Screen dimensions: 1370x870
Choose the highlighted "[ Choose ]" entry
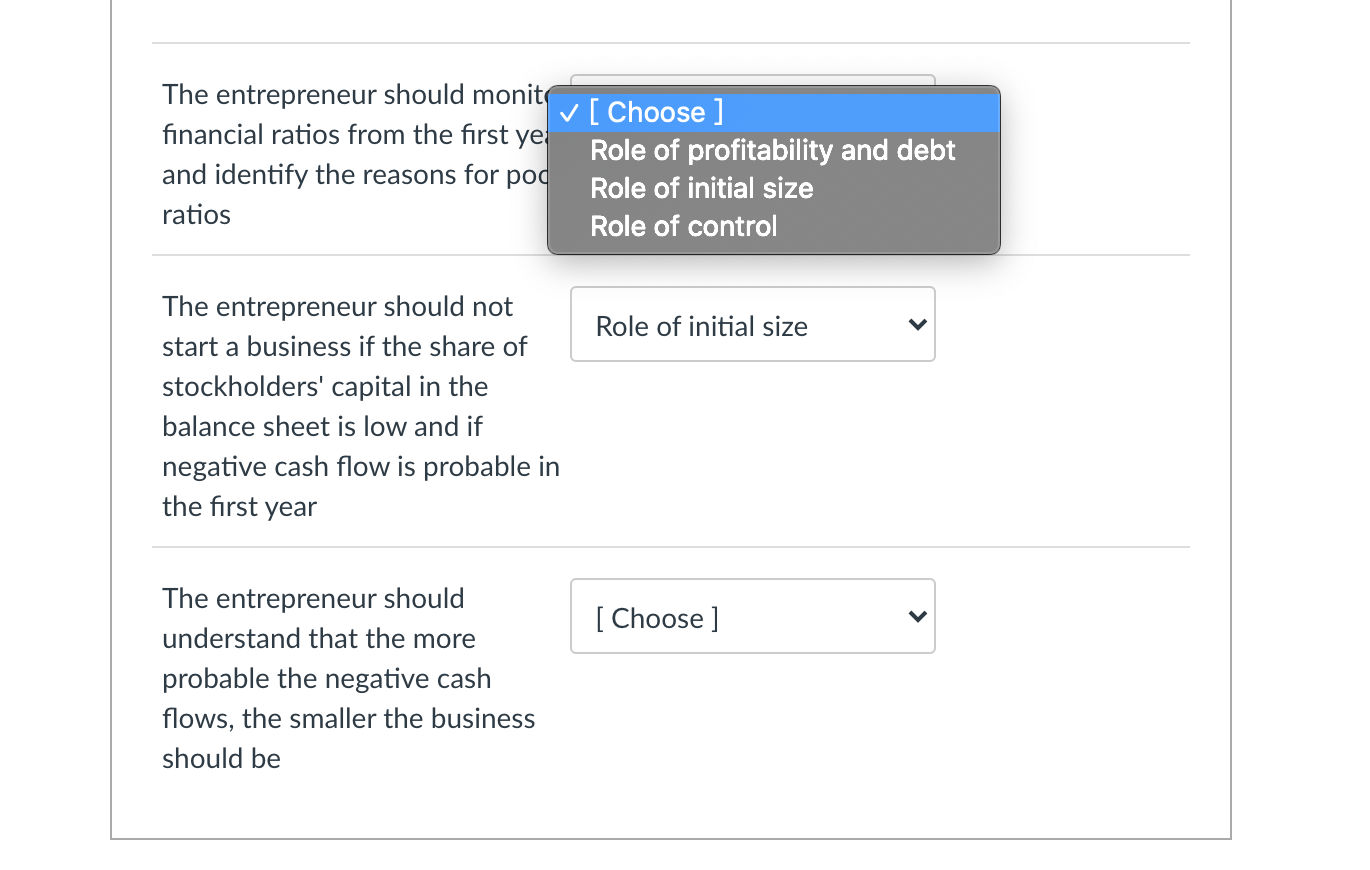tap(656, 112)
